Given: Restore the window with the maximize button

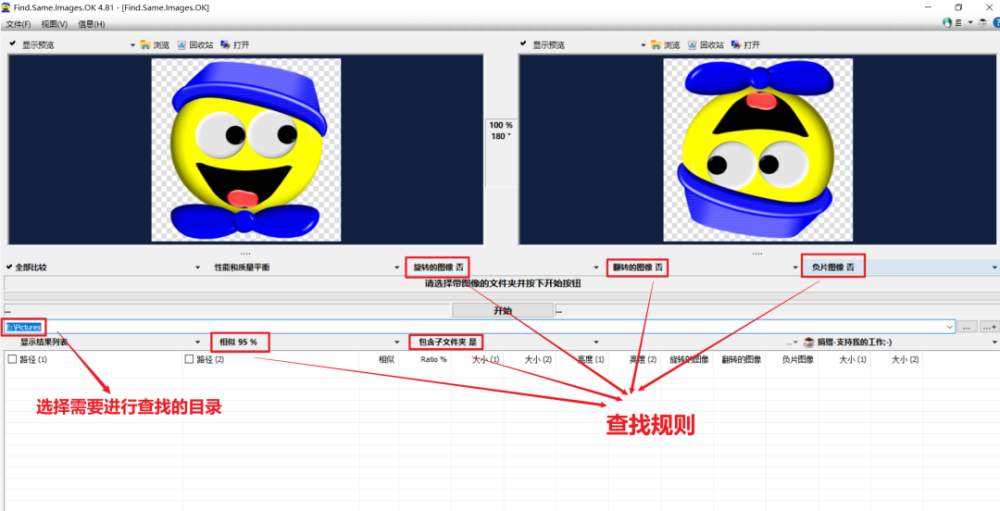Looking at the screenshot, I should (958, 7).
